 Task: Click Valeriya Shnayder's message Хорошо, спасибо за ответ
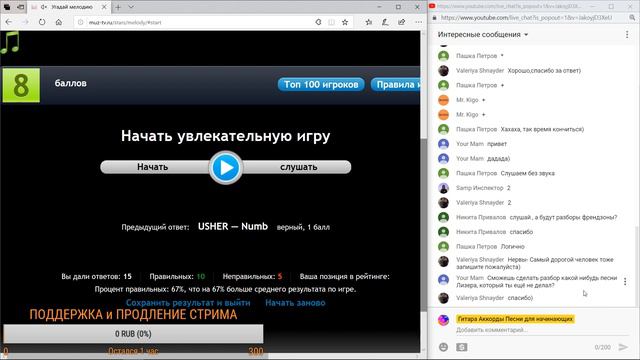pos(544,70)
